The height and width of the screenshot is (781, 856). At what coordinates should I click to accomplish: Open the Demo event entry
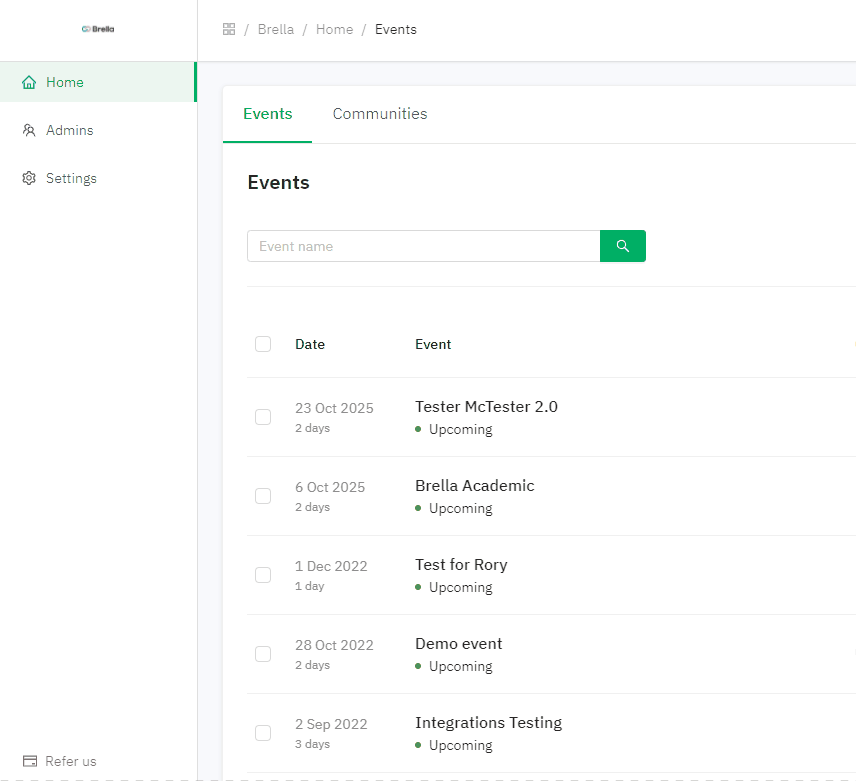tap(459, 644)
